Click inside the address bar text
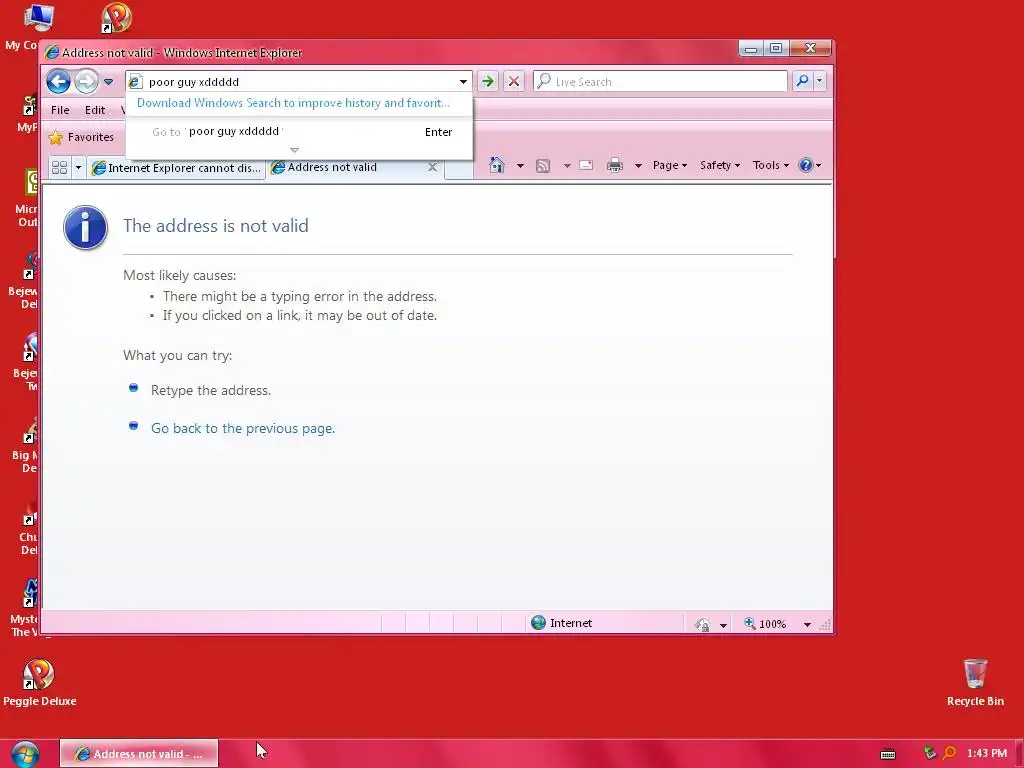The image size is (1024, 768). (x=194, y=82)
